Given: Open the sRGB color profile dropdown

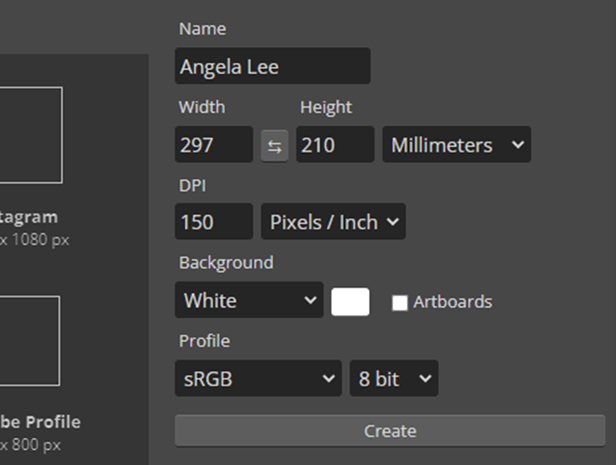Looking at the screenshot, I should (258, 378).
